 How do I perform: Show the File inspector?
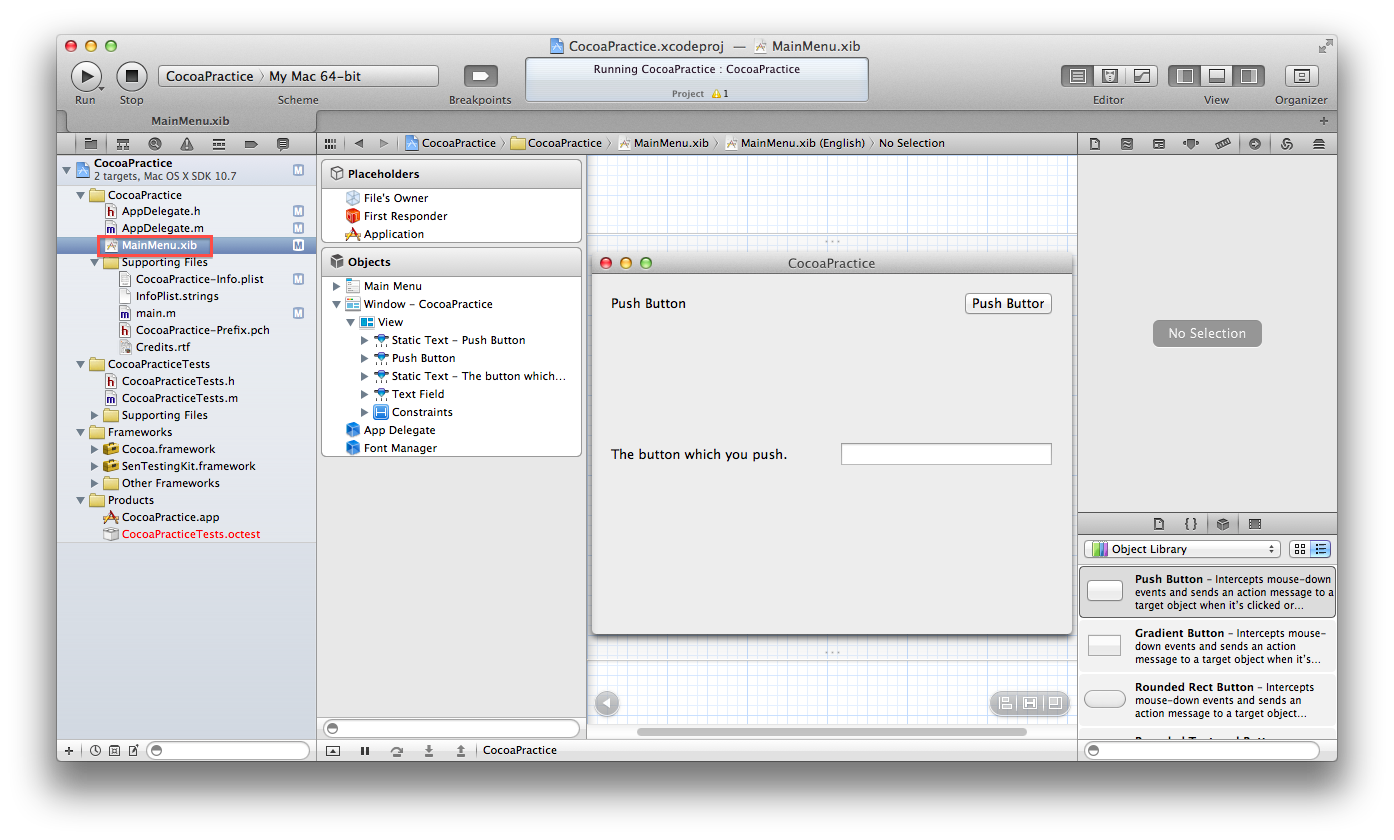1095,143
